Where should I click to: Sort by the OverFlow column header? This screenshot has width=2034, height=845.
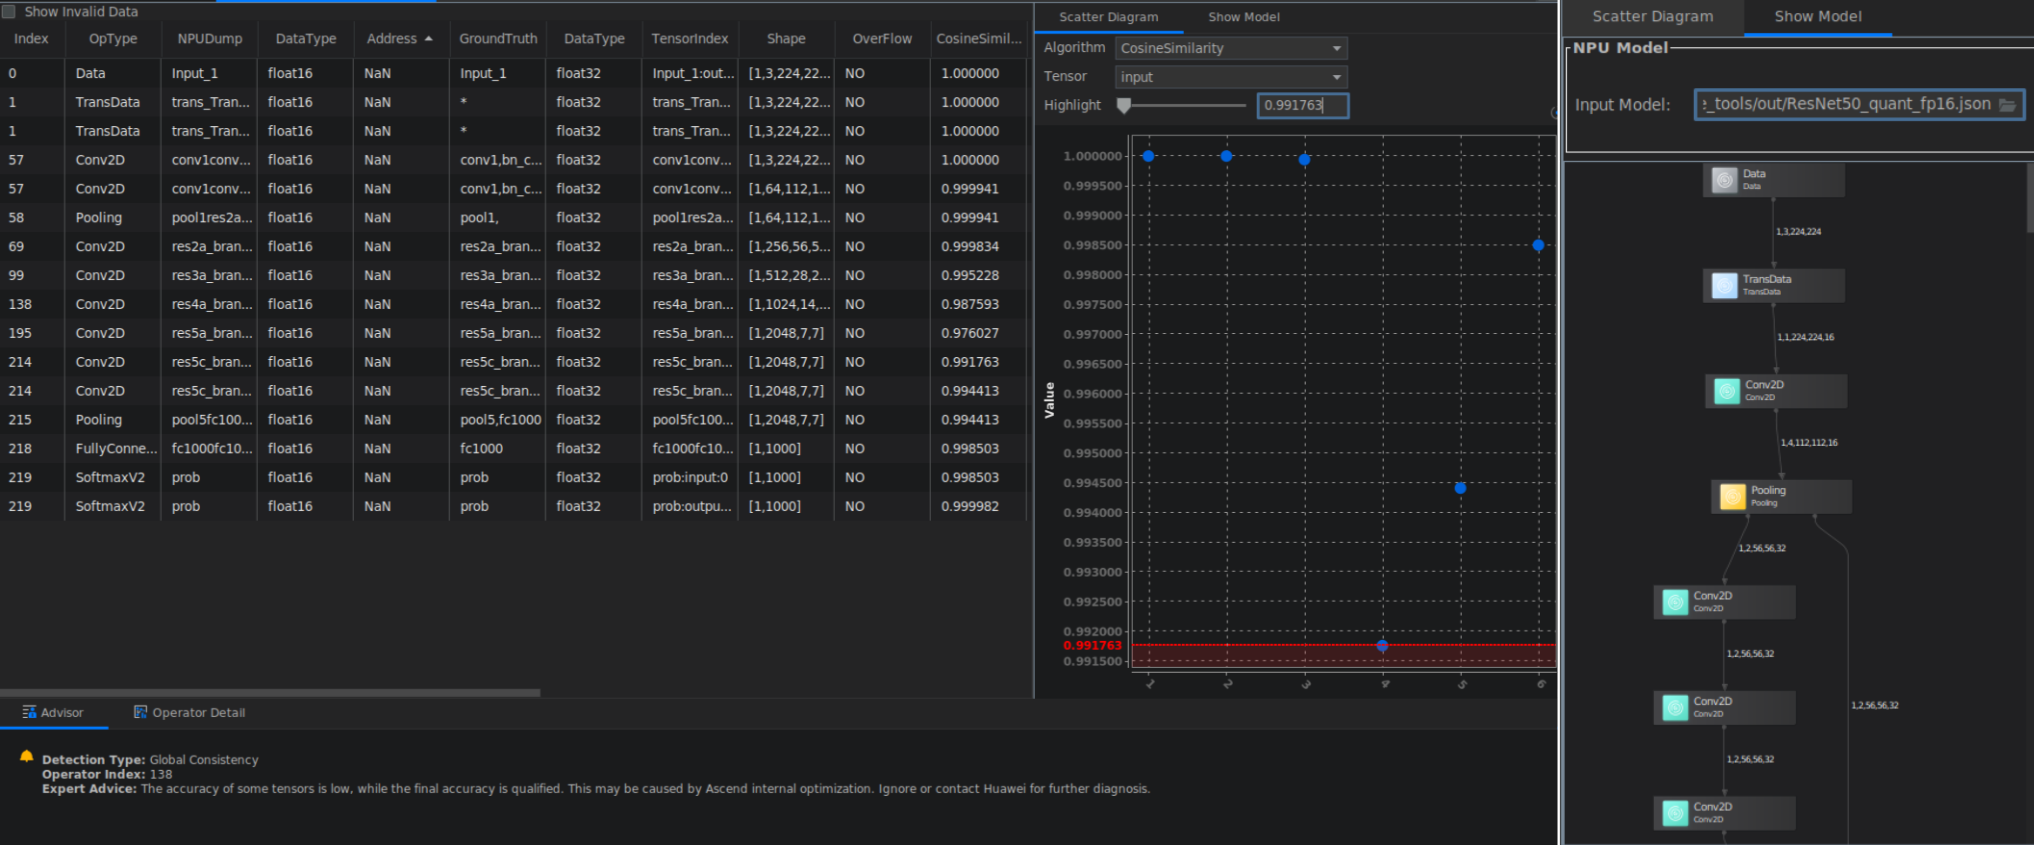882,39
